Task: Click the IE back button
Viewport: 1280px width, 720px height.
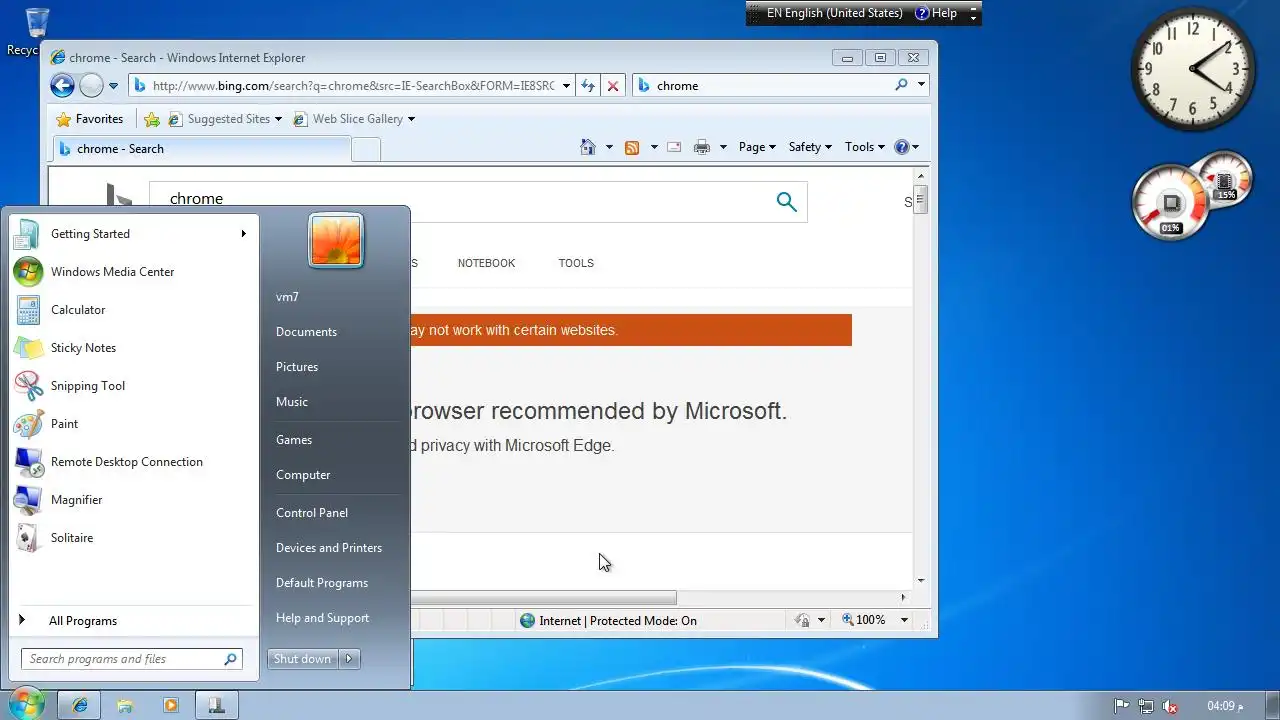Action: (62, 86)
